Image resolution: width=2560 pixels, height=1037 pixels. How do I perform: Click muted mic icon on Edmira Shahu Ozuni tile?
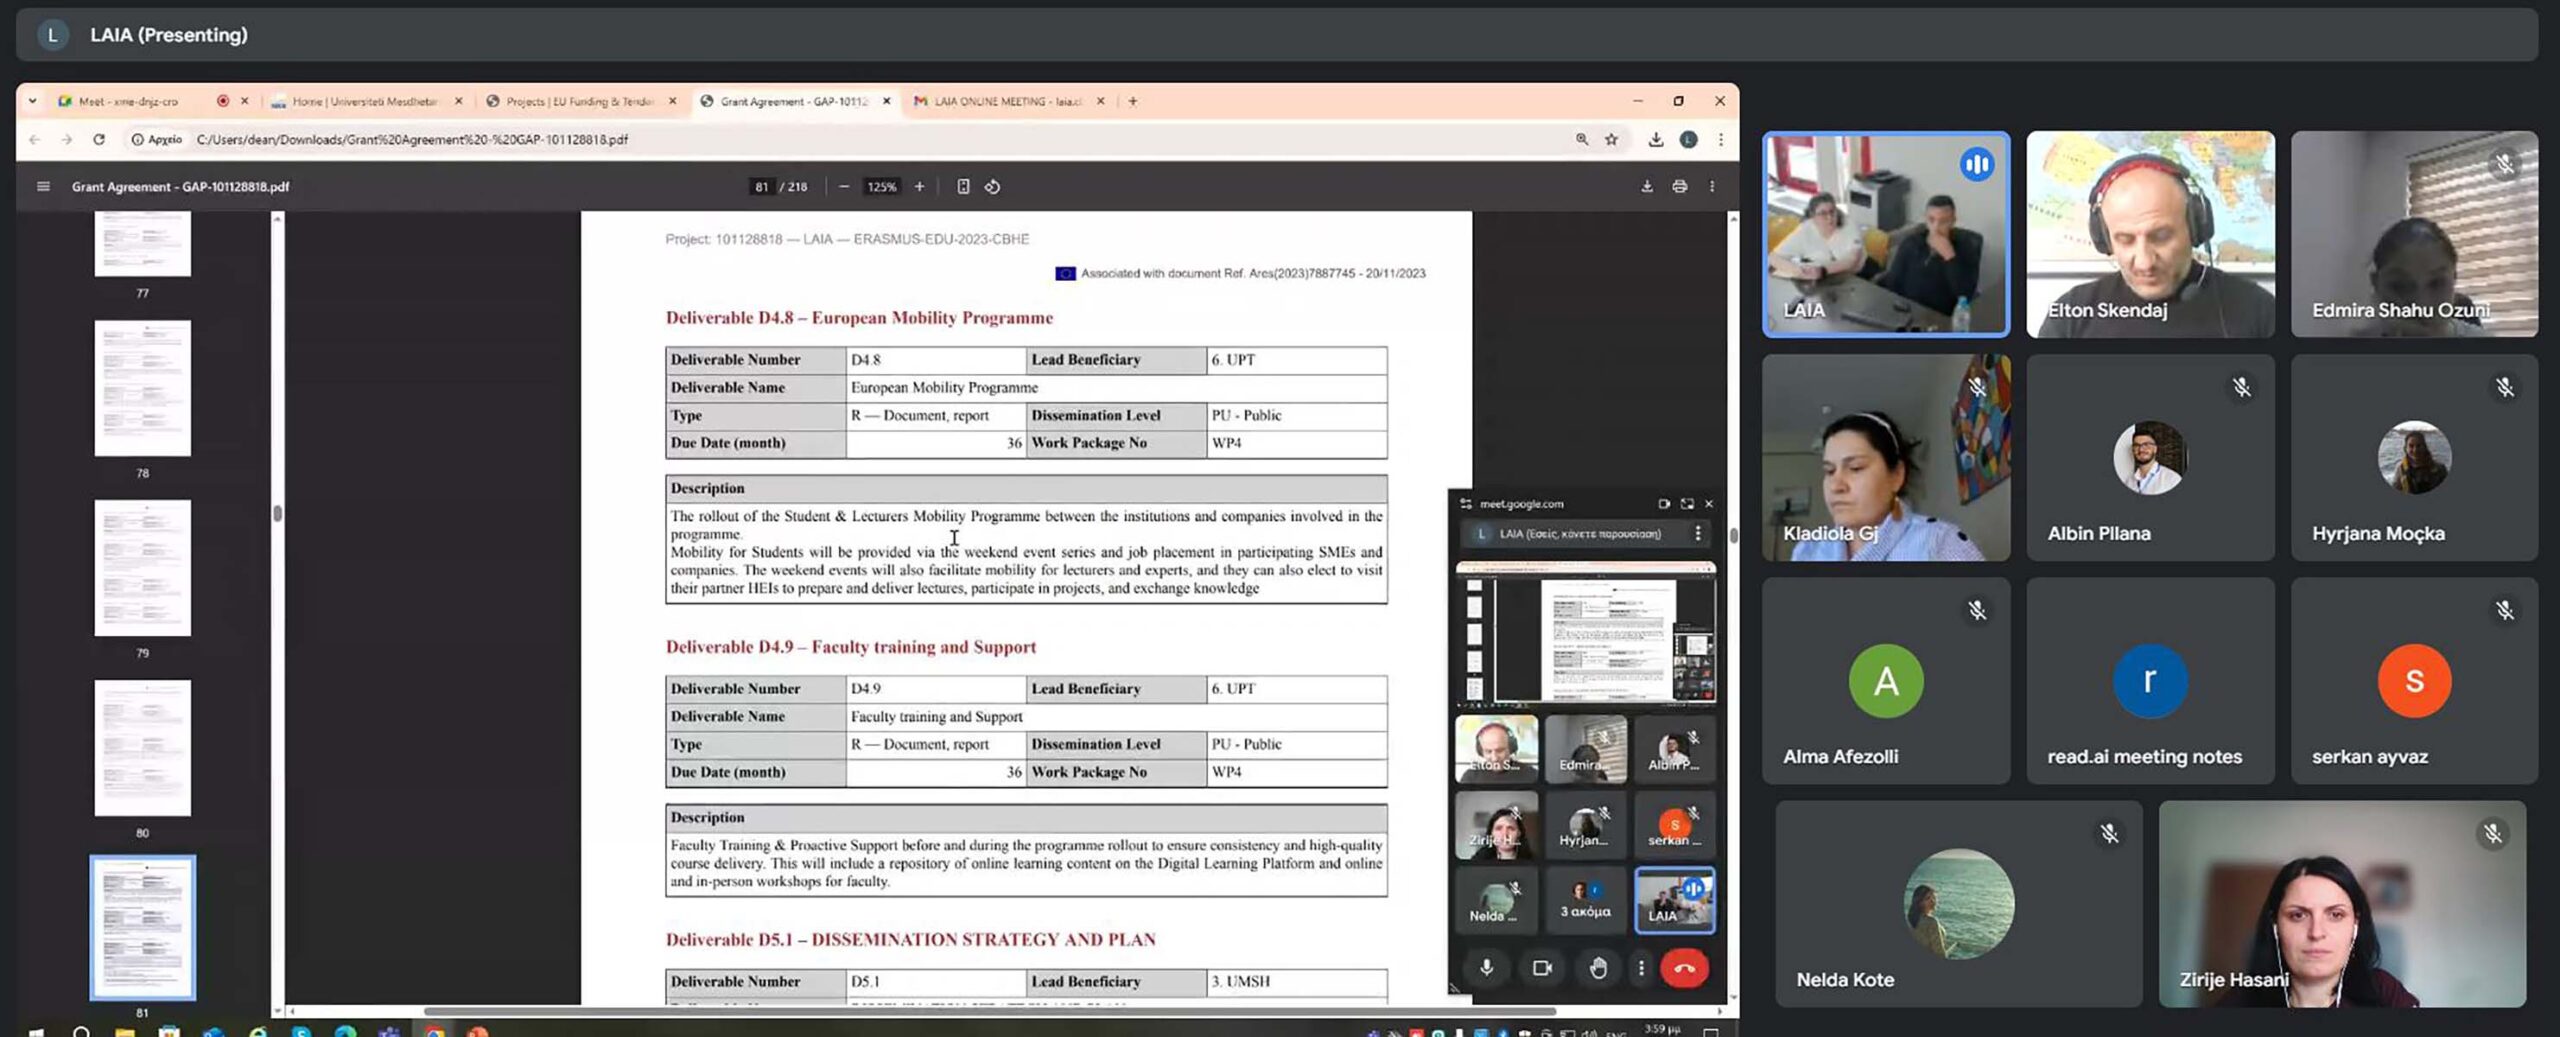2504,165
